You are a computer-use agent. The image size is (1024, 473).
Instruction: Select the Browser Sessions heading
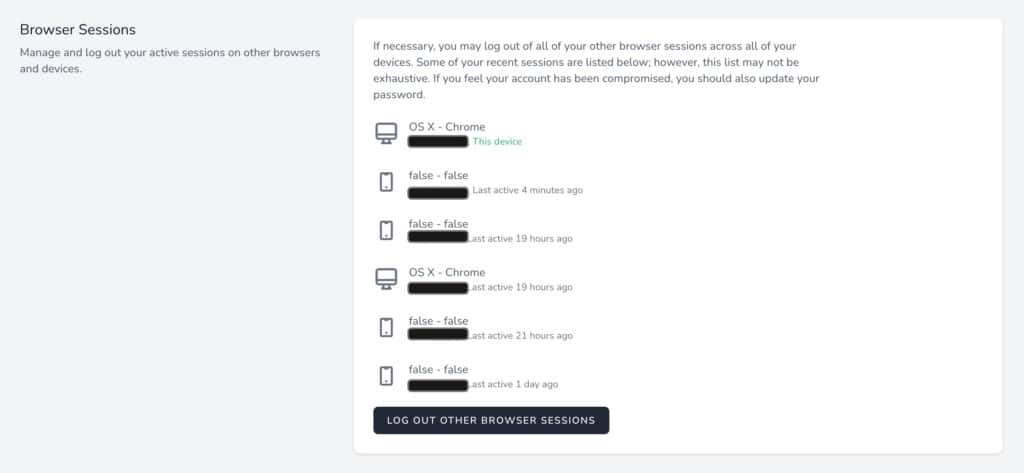tap(78, 29)
